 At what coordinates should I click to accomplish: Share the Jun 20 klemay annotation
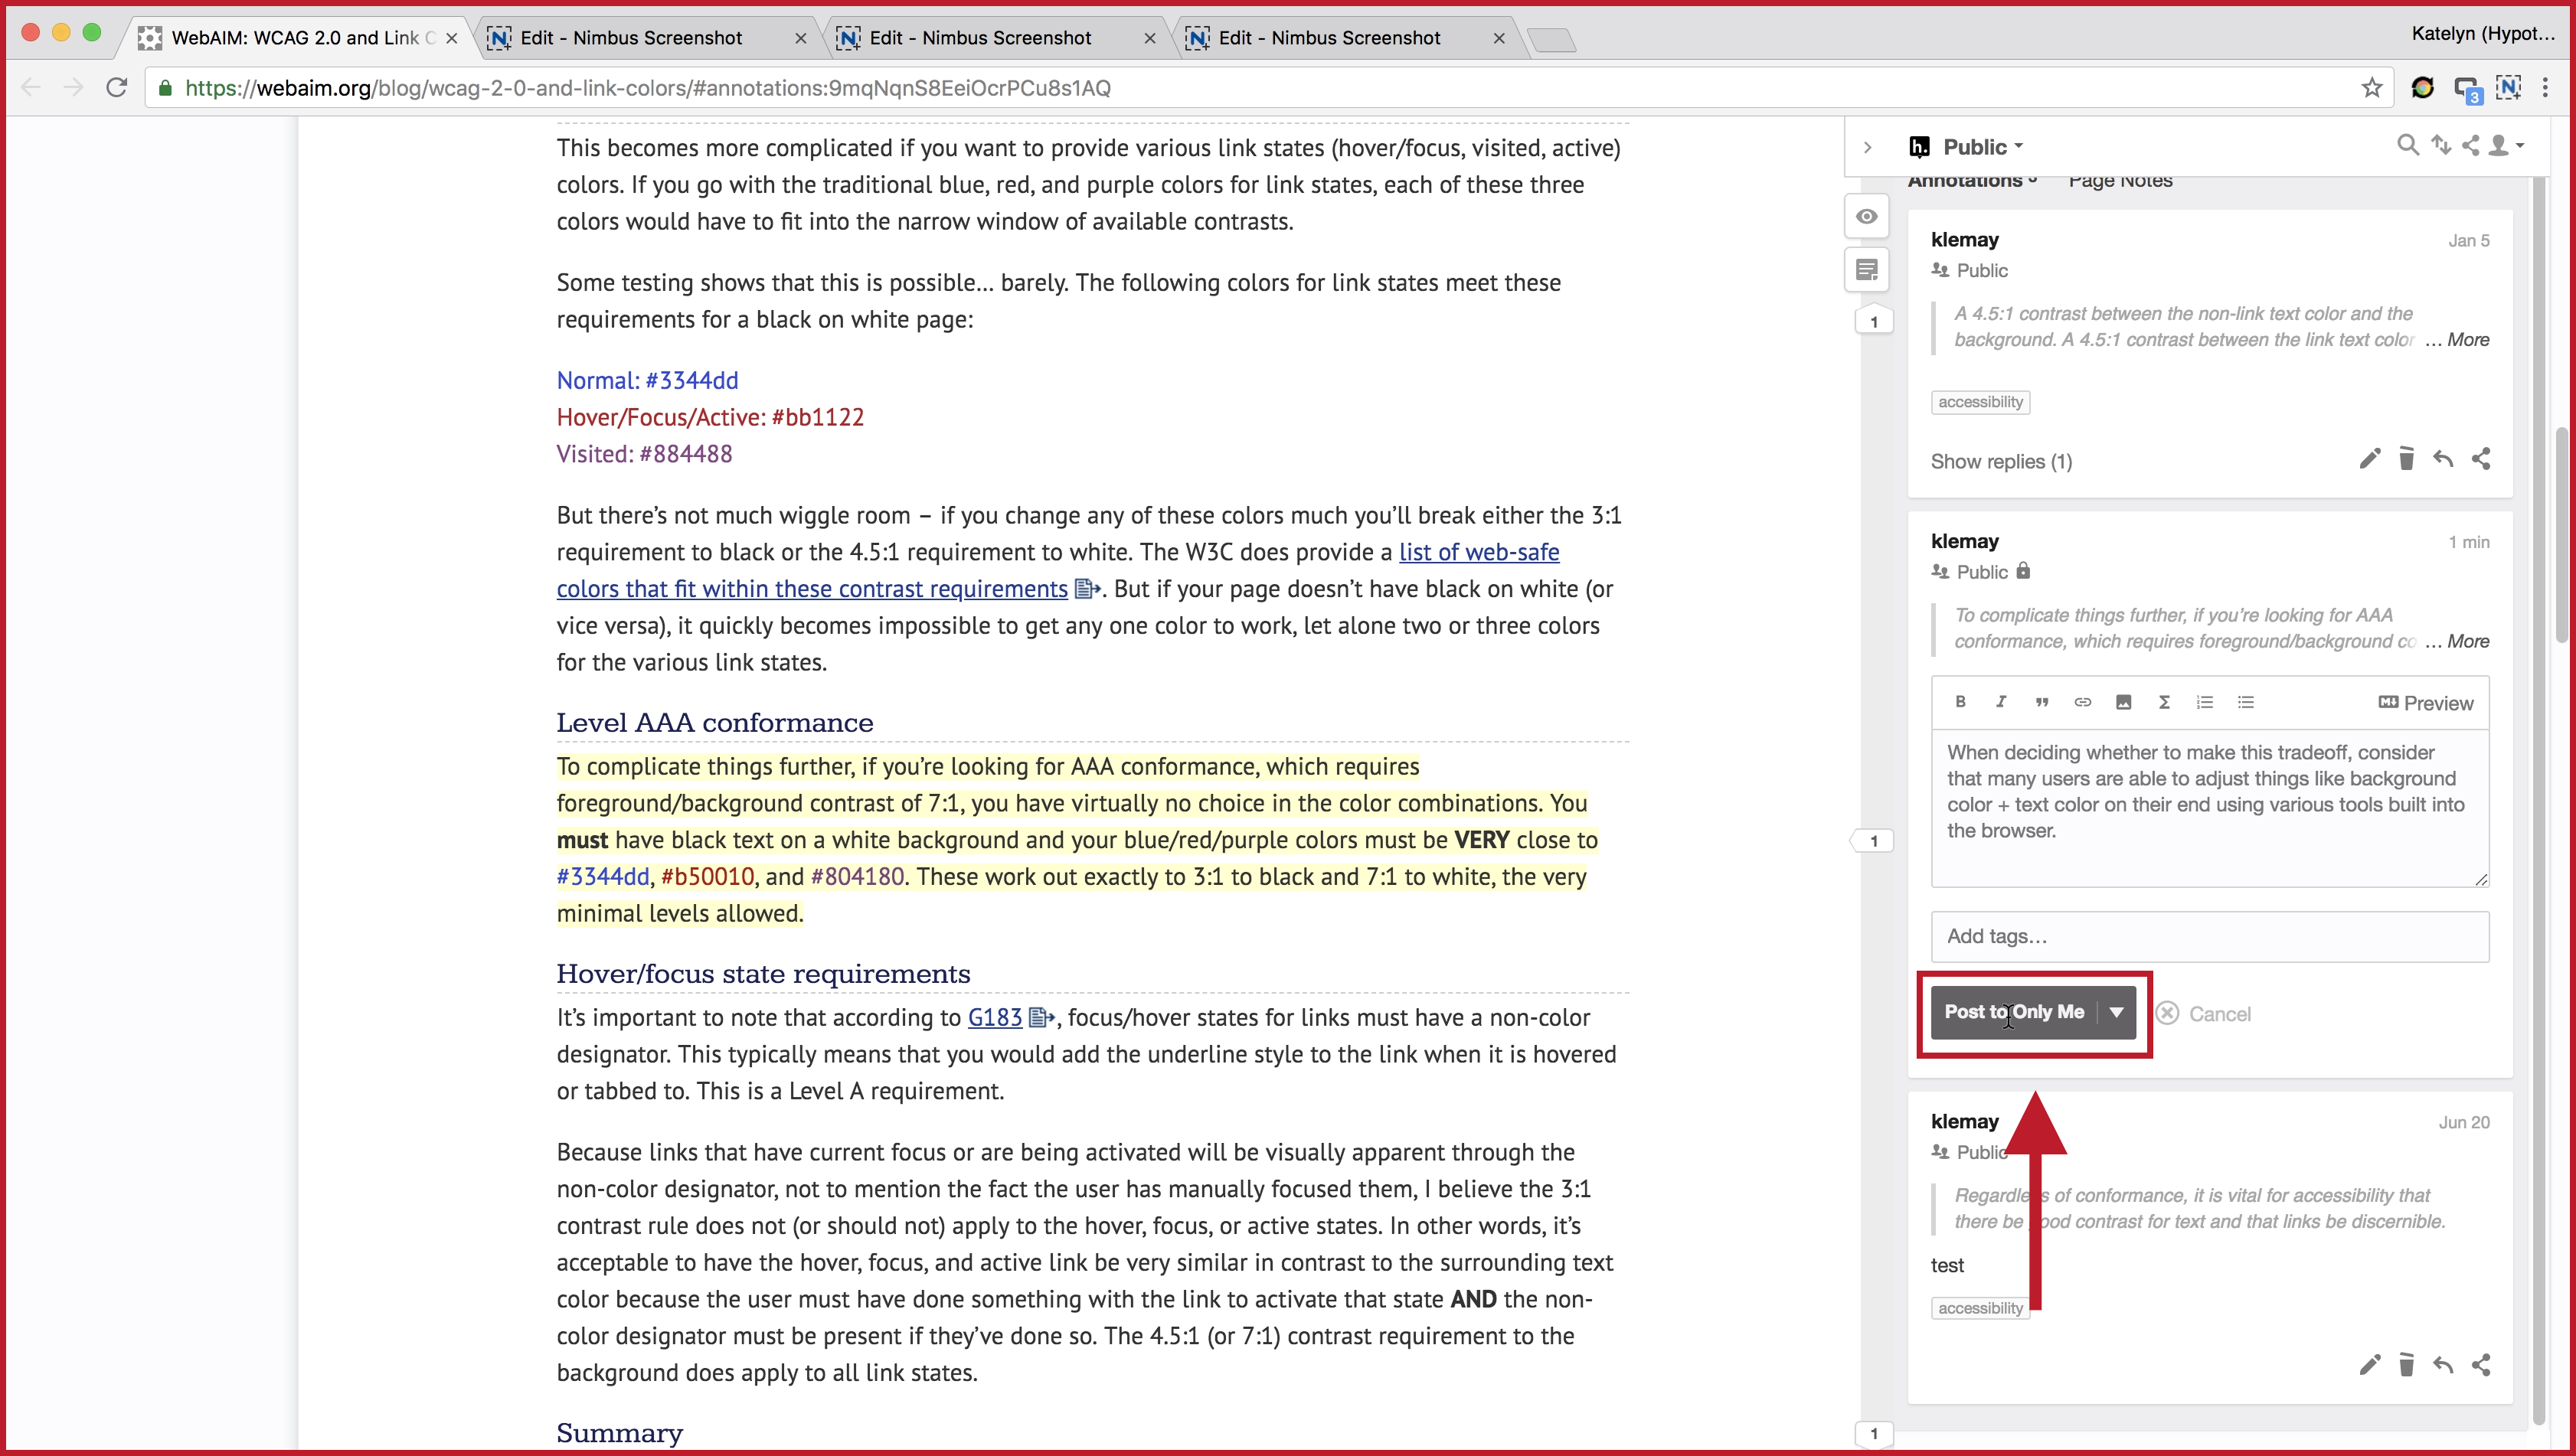(x=2481, y=1365)
